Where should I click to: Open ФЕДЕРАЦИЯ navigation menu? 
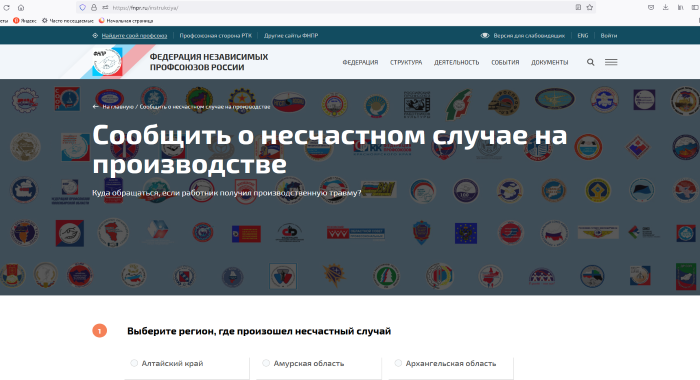[360, 63]
